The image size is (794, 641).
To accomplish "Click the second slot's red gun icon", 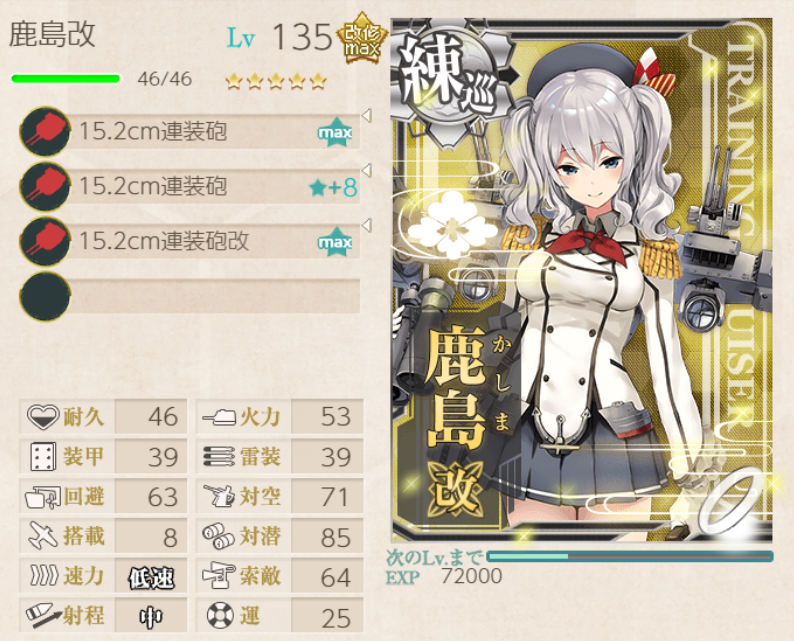I will point(45,186).
